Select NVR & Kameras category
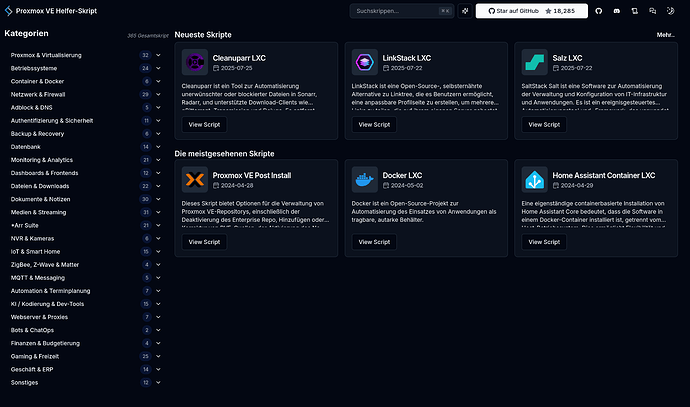Viewport: 690px width, 407px height. tap(32, 238)
